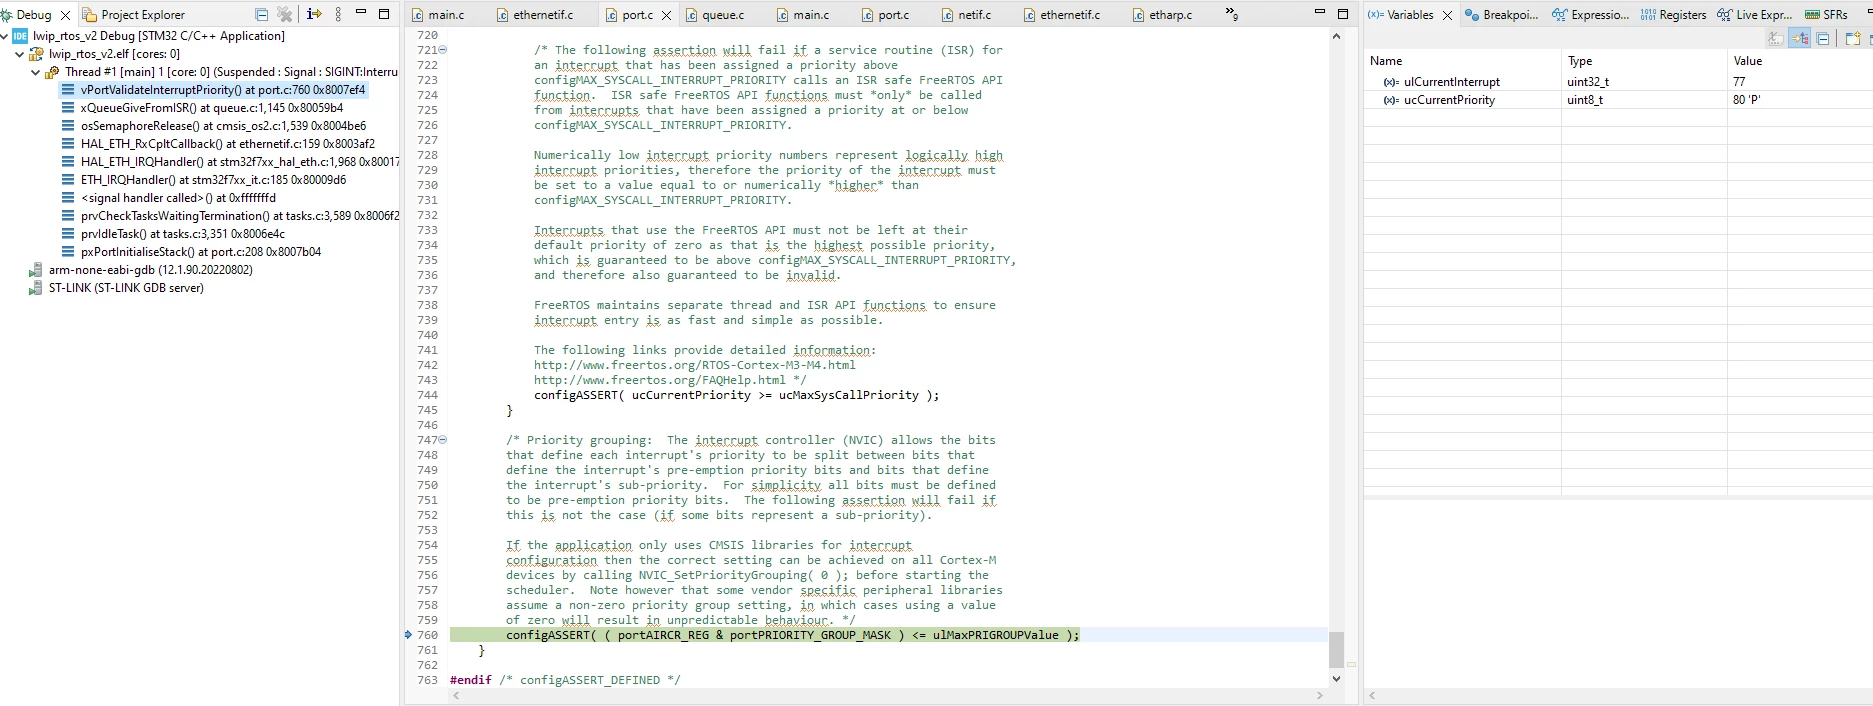Close the Variables view tab
Viewport: 1873px width, 706px height.
point(1447,15)
